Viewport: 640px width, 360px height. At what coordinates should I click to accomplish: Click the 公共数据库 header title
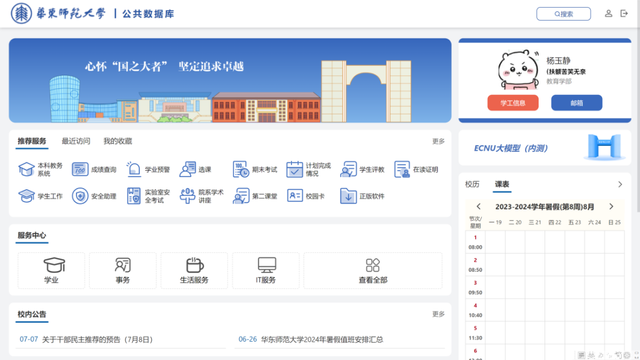[148, 14]
